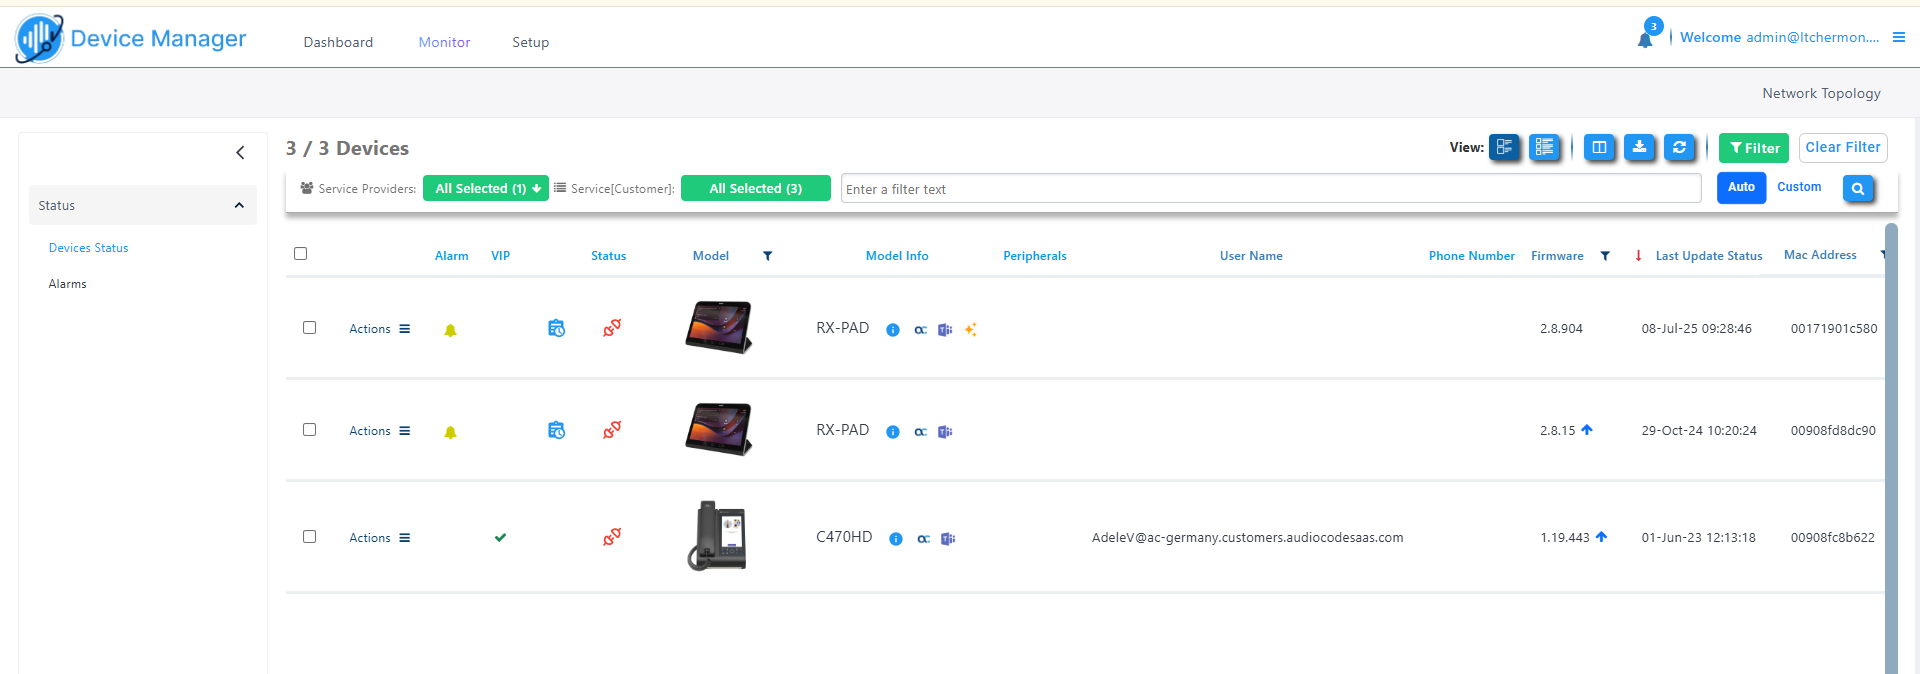Open the column chooser icon button
The image size is (1920, 674).
(x=1599, y=148)
